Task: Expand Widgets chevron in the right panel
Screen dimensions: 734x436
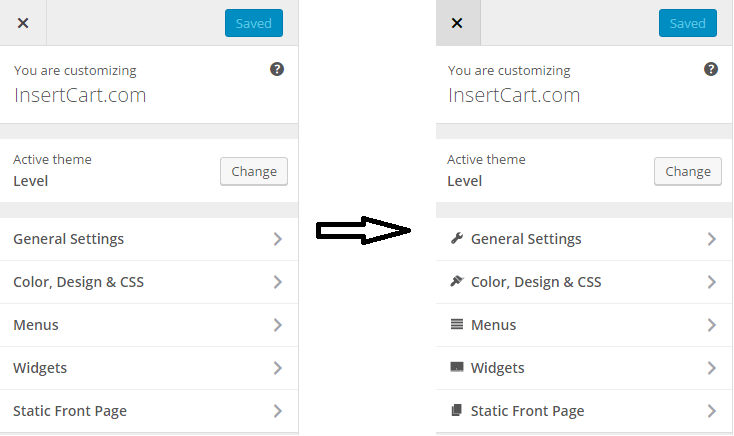Action: 712,368
